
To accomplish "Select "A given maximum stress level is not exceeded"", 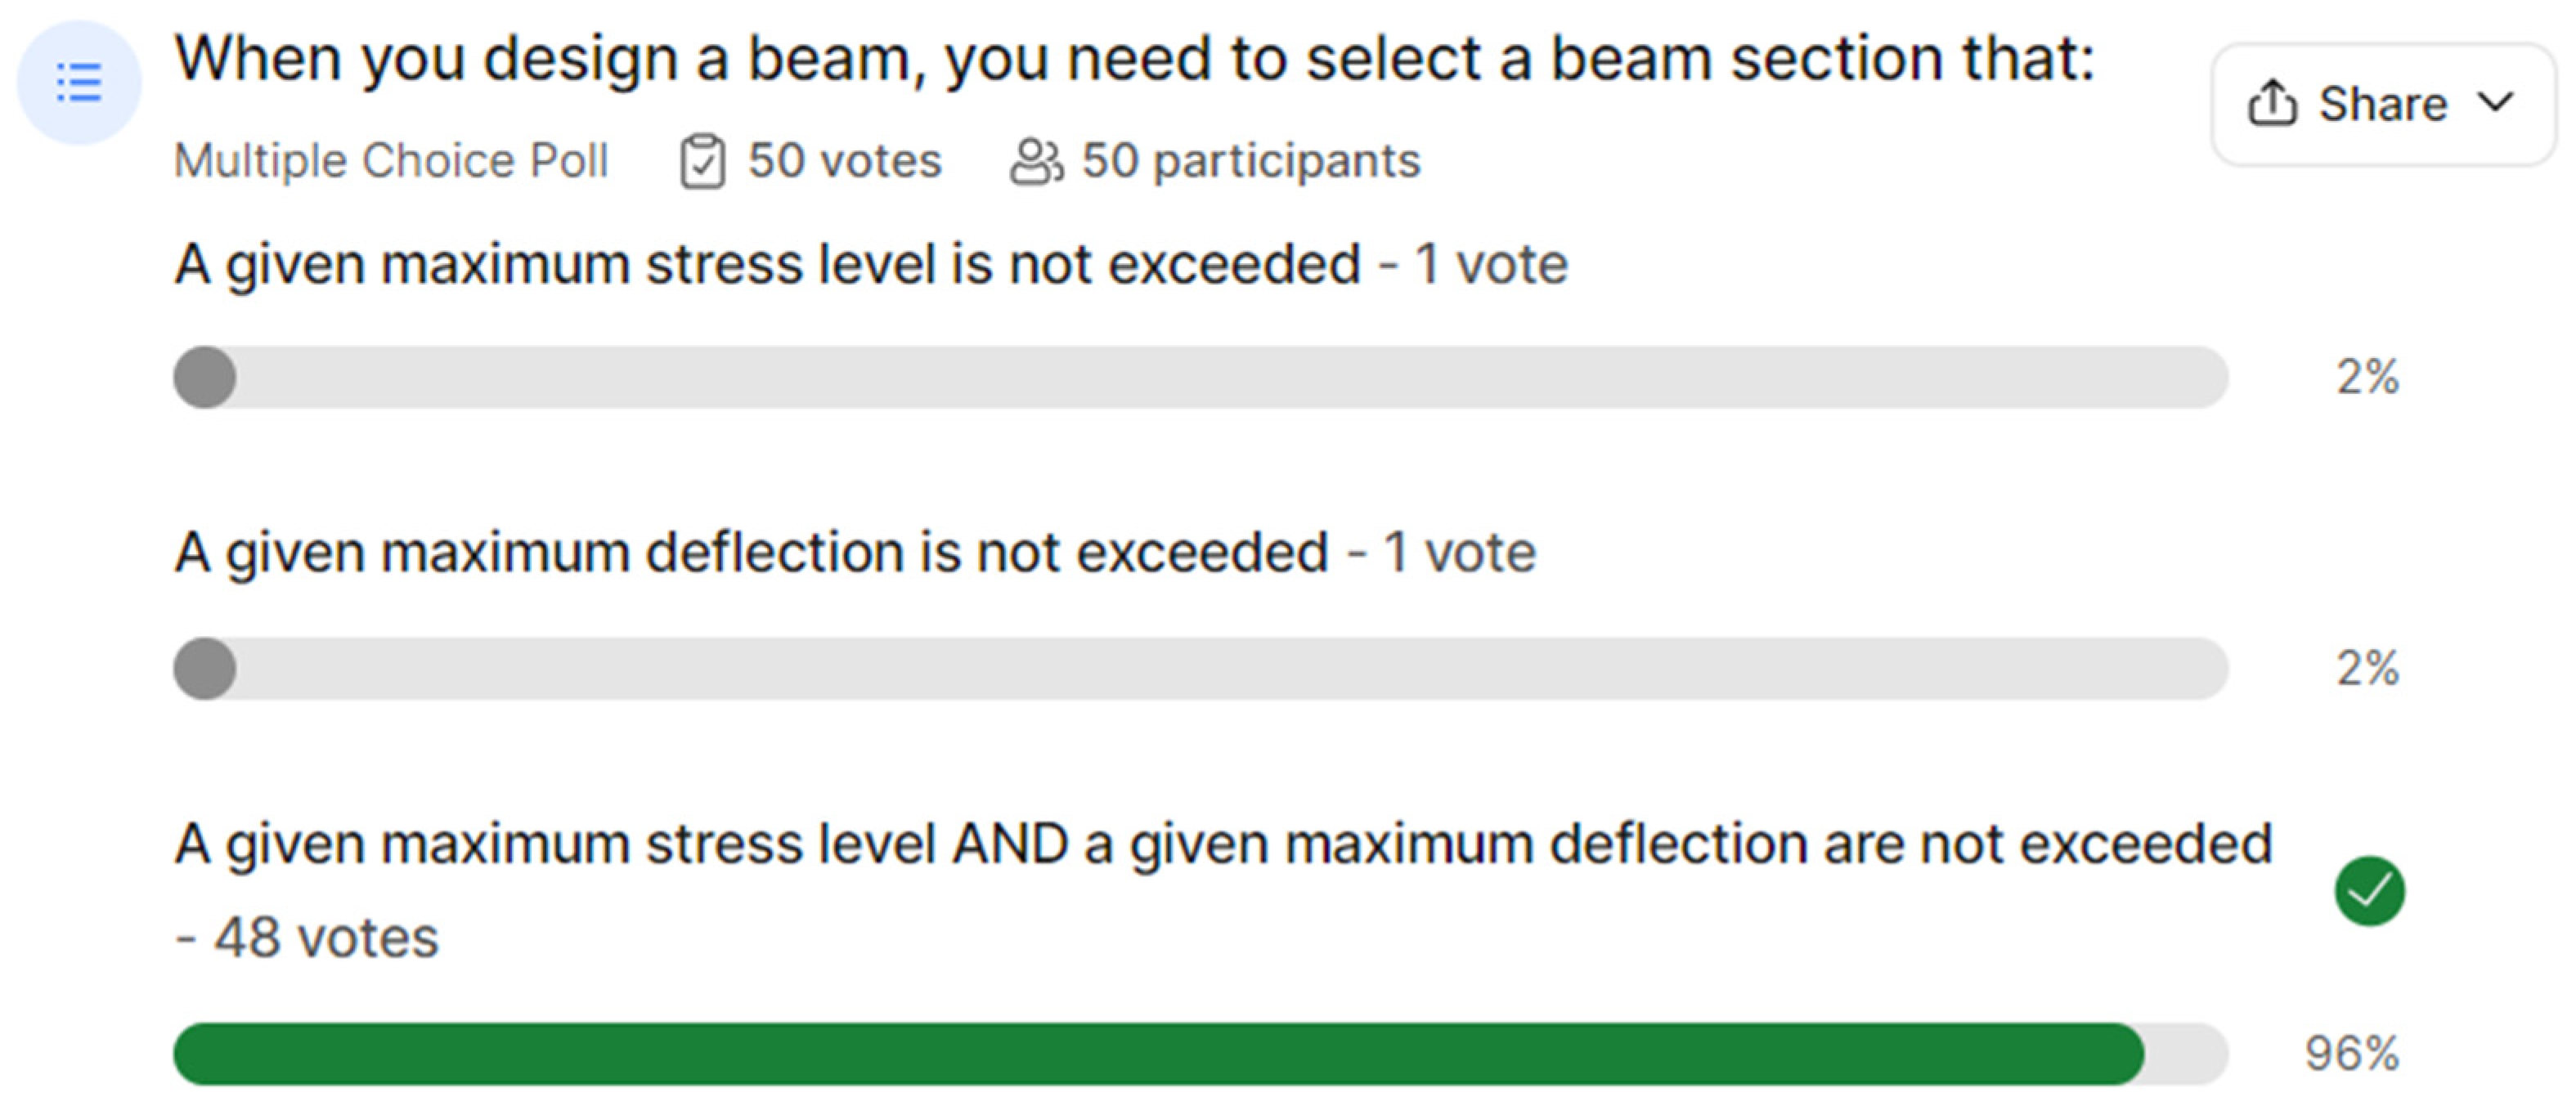I will 767,265.
